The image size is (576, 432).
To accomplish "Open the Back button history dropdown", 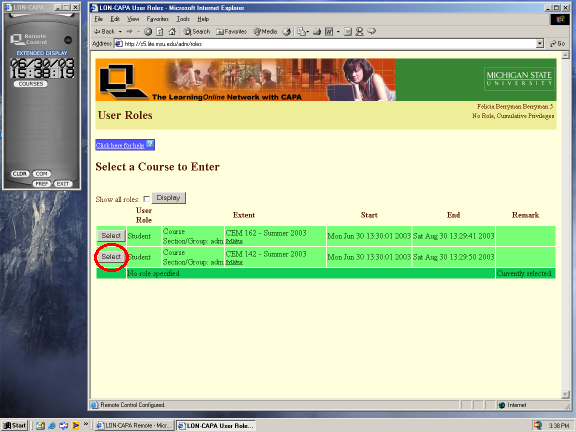I will point(120,32).
